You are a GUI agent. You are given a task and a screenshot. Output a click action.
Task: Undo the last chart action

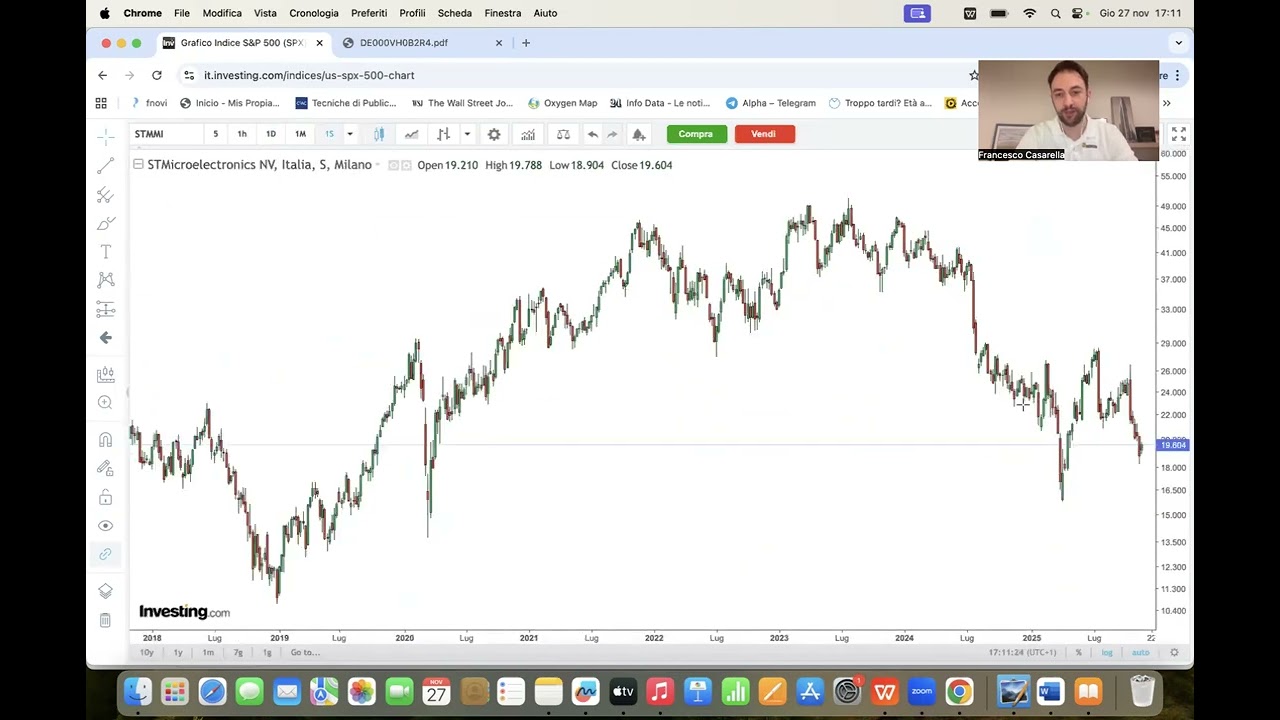click(593, 134)
